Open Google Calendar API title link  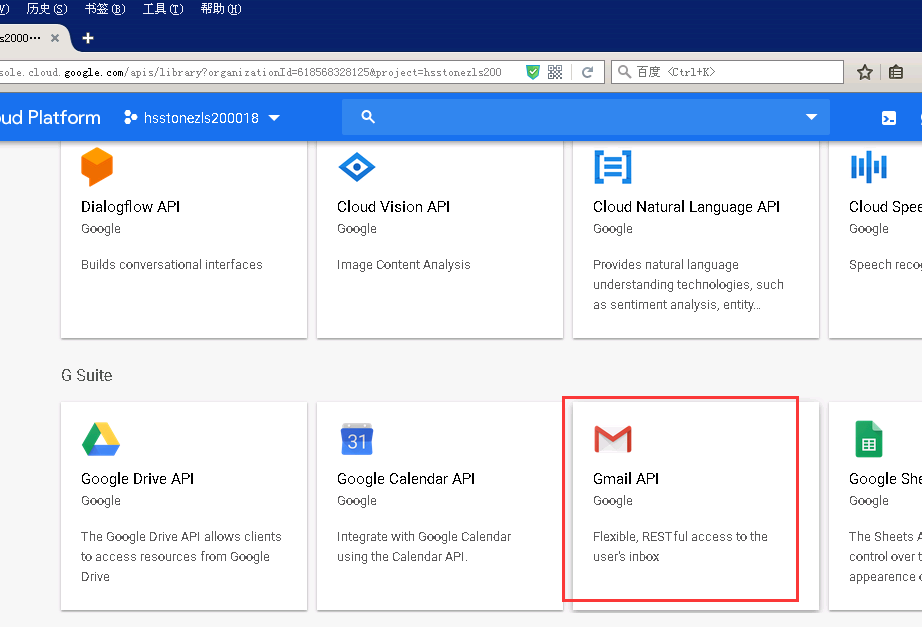[406, 479]
